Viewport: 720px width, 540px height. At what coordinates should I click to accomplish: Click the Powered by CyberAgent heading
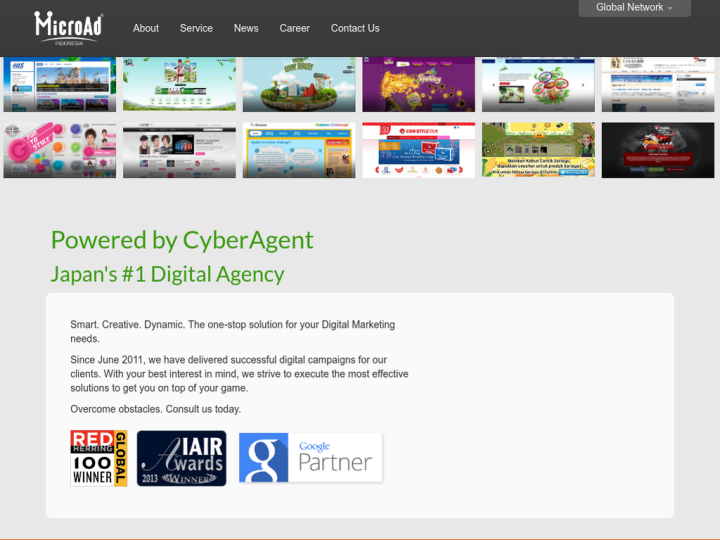coord(182,240)
